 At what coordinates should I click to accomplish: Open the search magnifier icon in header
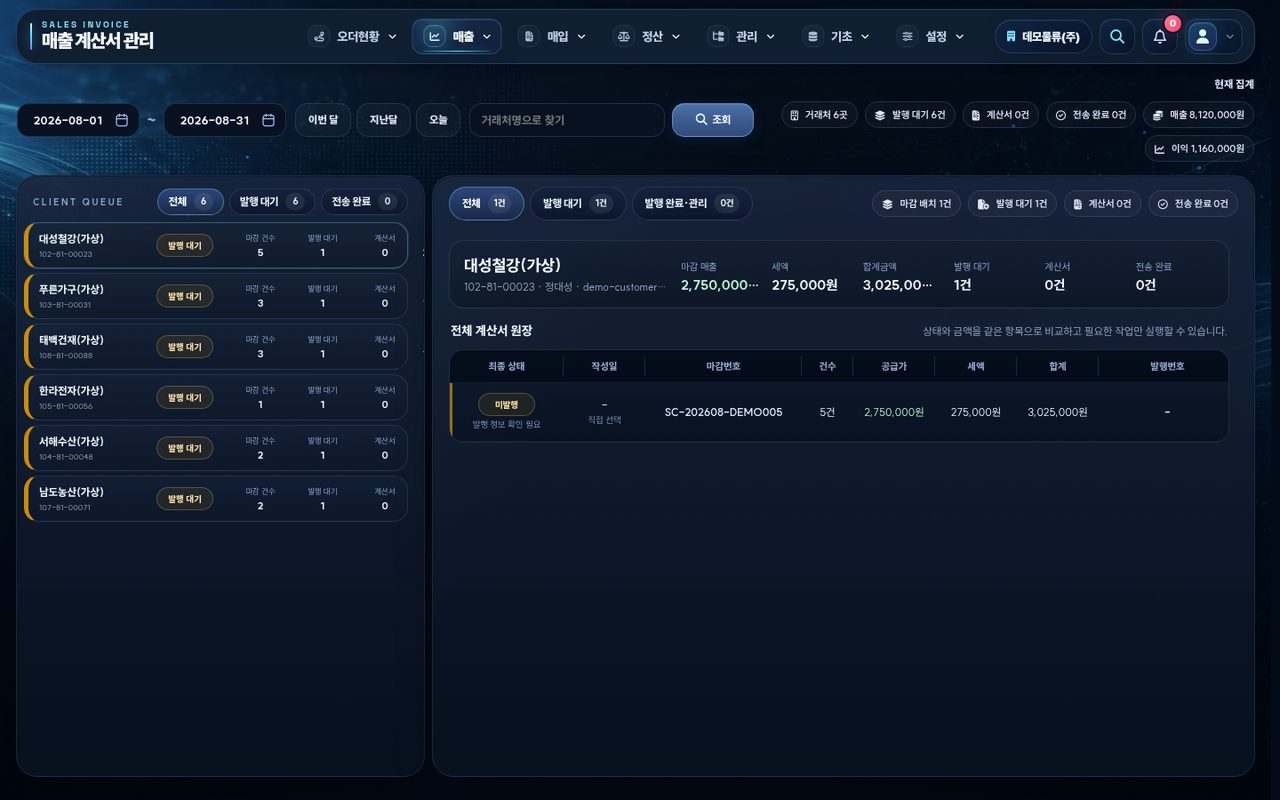coord(1117,37)
